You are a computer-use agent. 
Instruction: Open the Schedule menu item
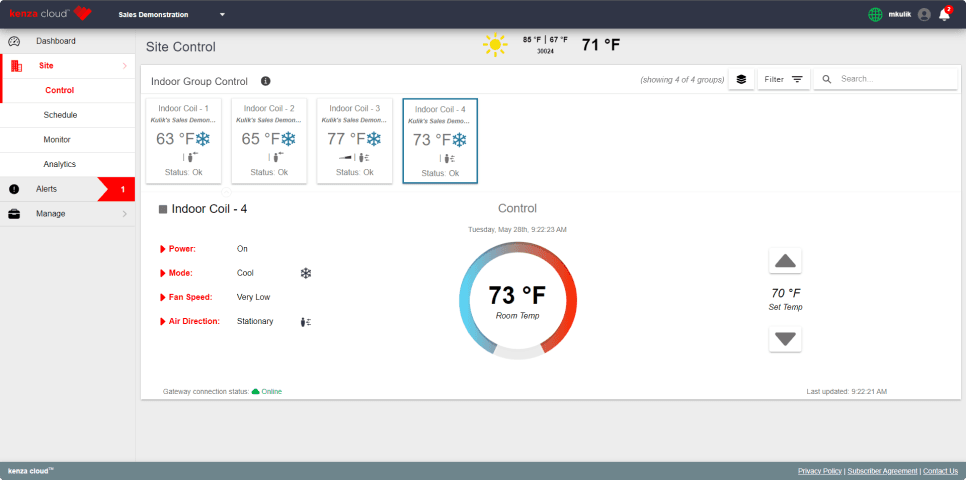[x=60, y=115]
